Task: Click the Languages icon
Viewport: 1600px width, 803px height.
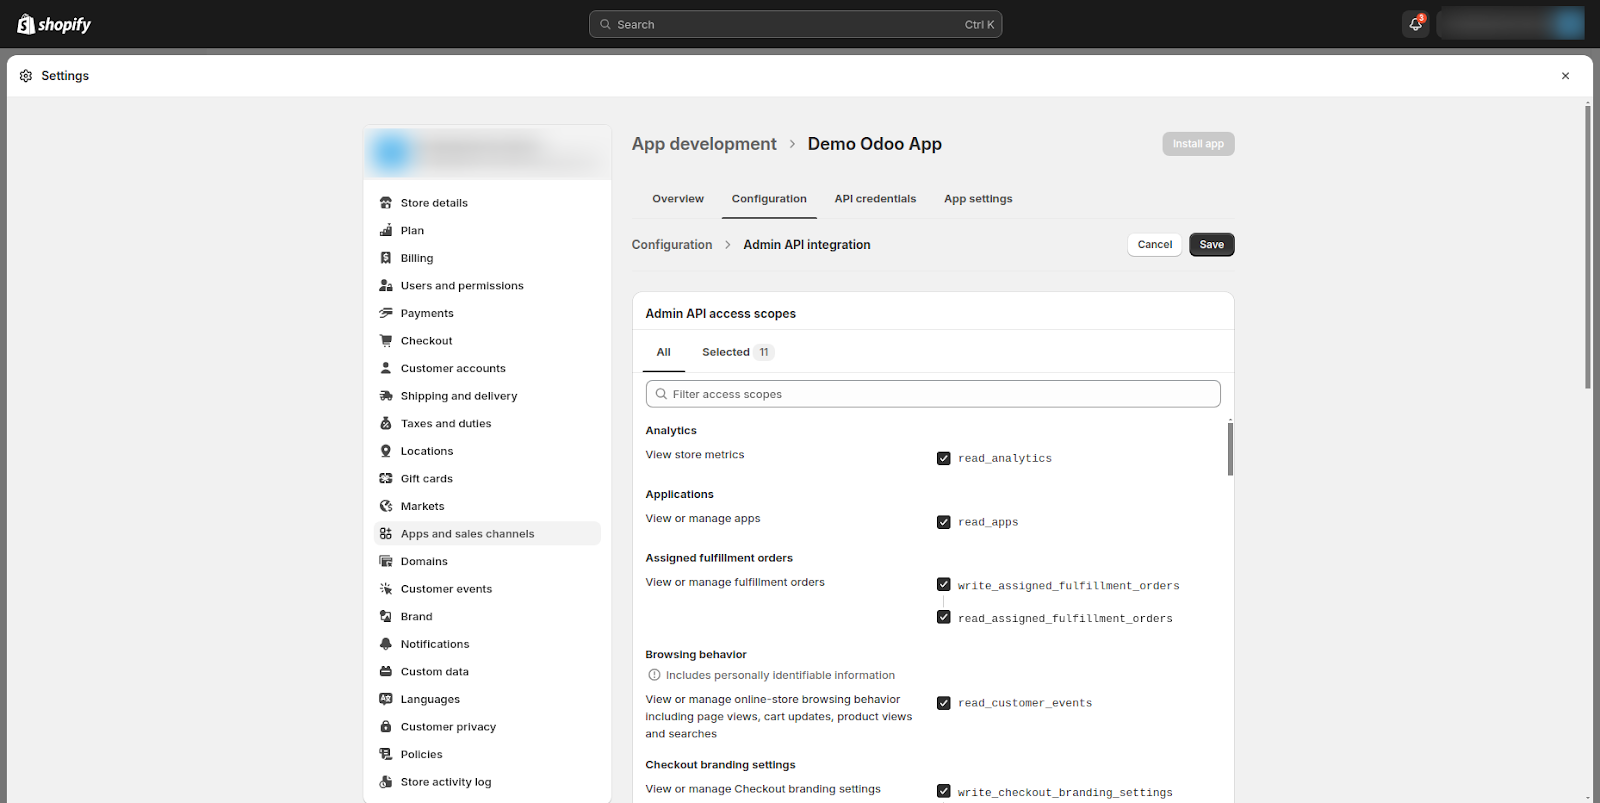Action: (386, 700)
